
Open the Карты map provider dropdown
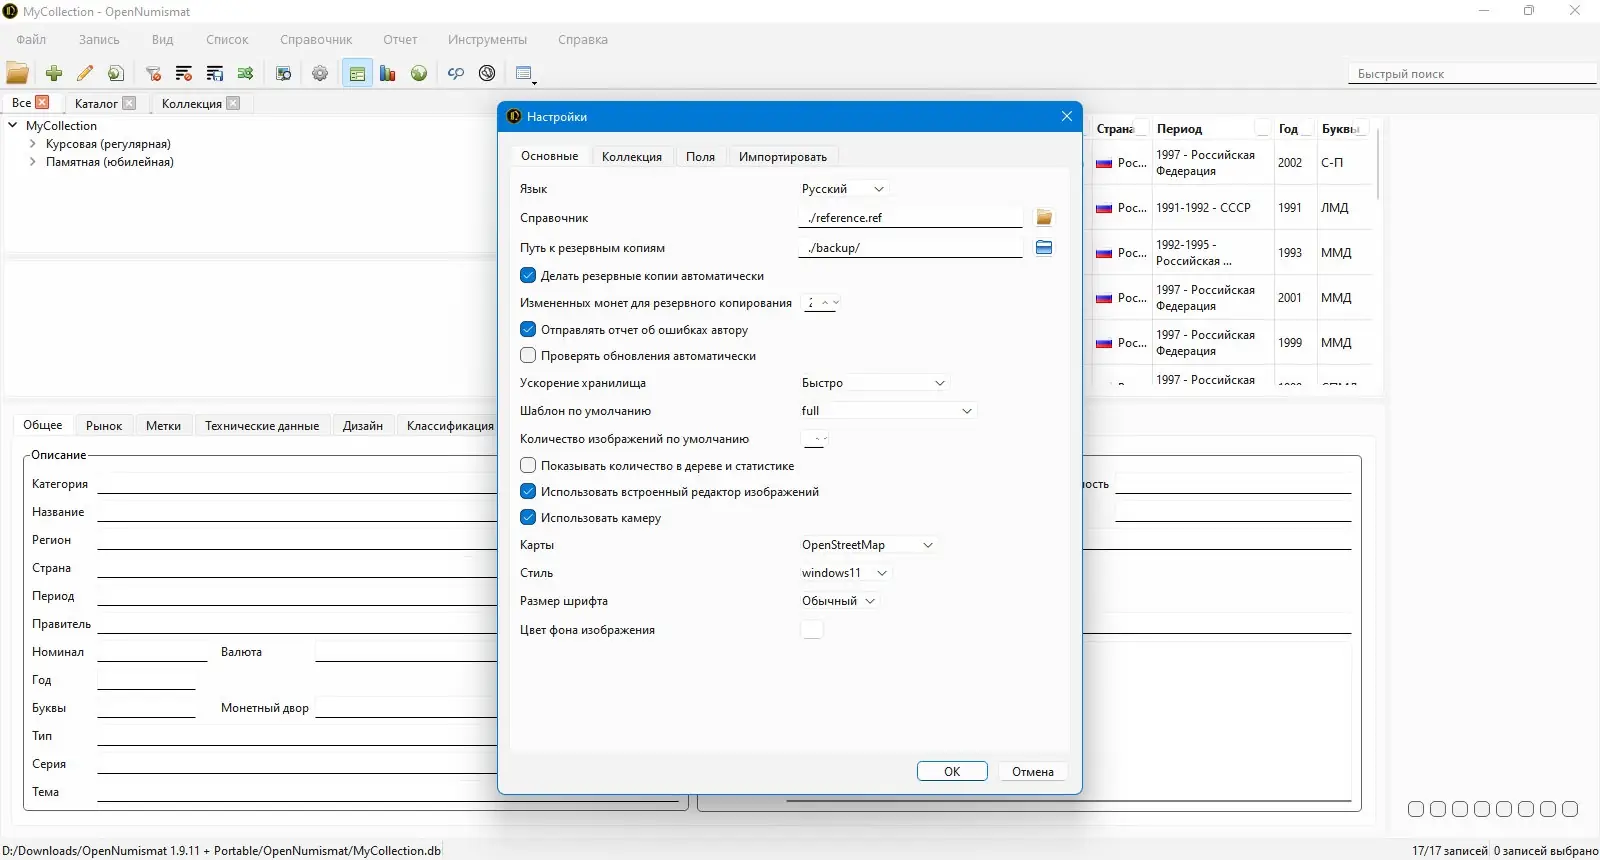pos(867,545)
